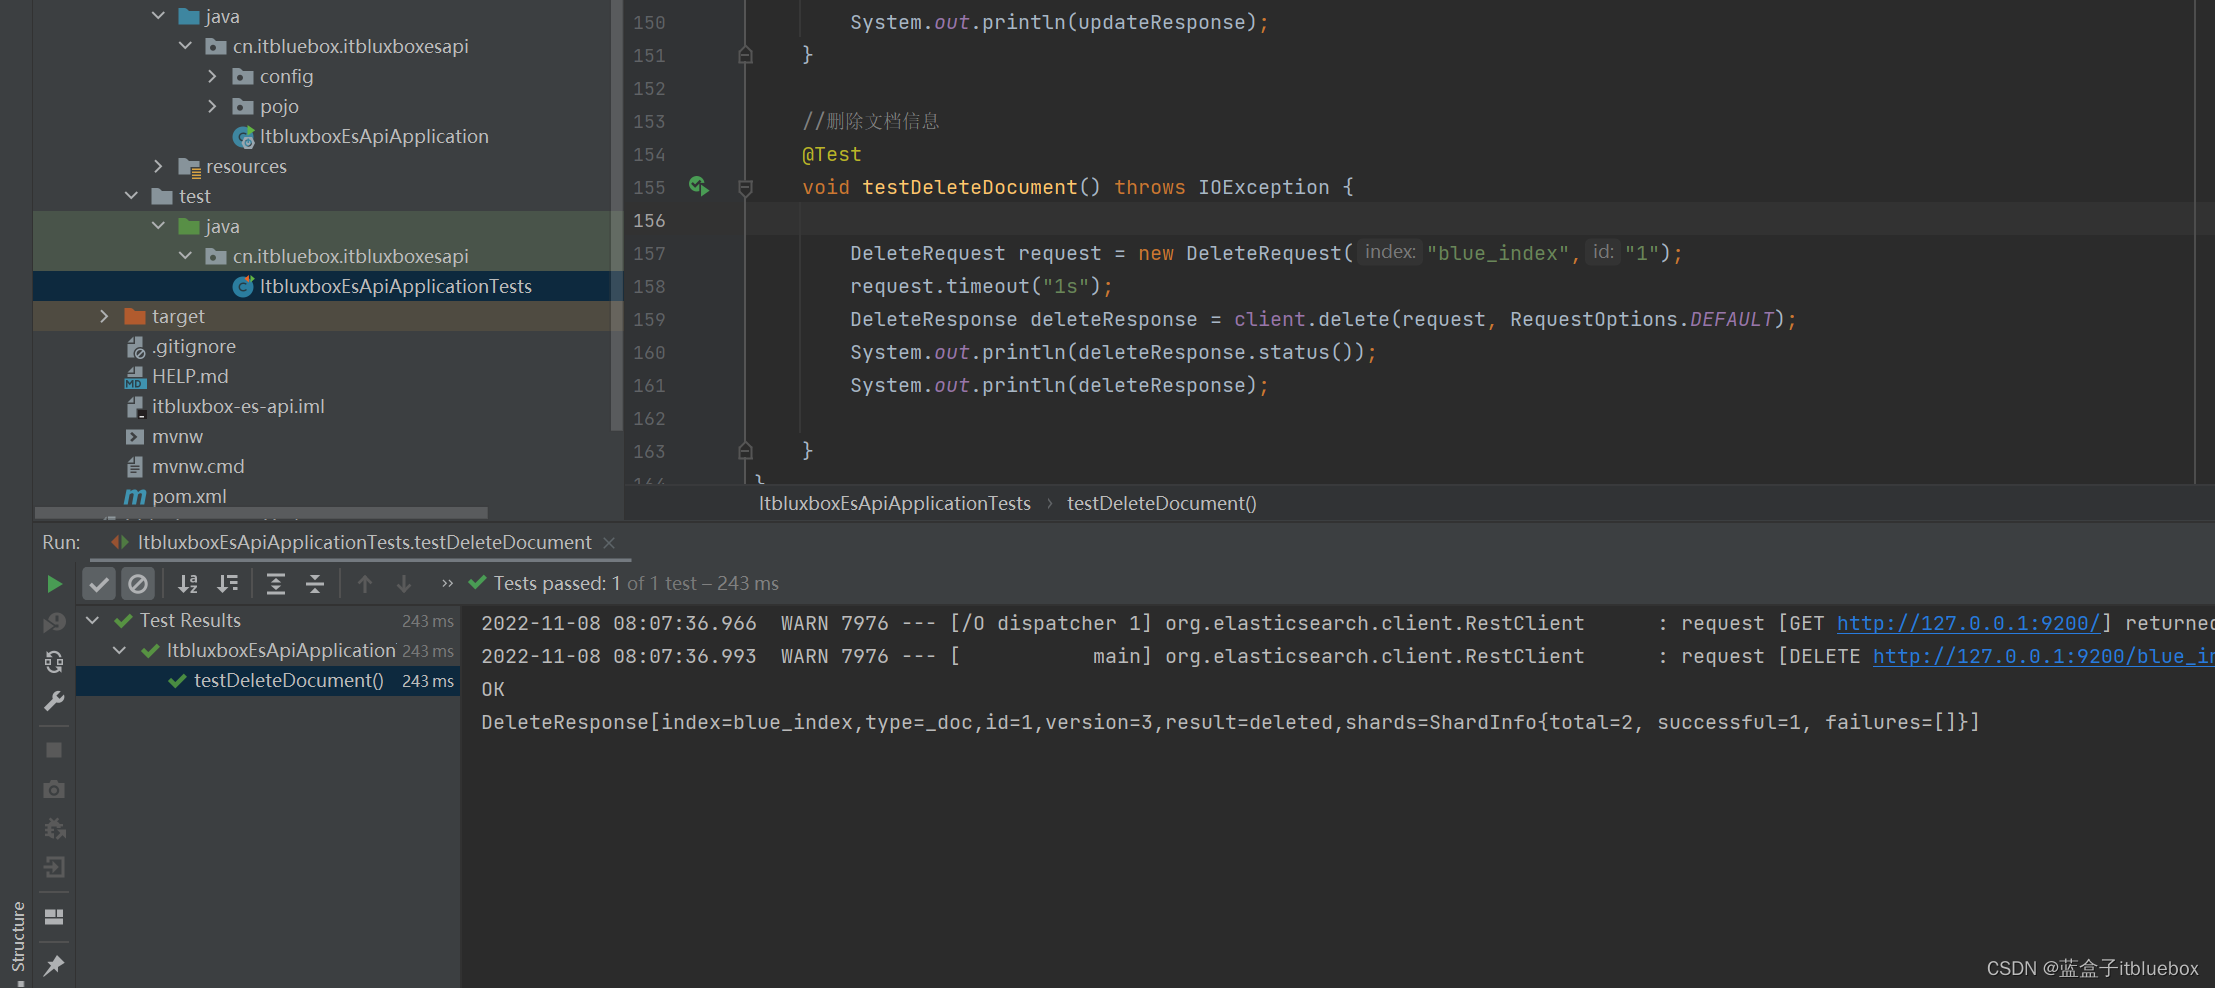Pin the Run tab with pin icon

54,966
